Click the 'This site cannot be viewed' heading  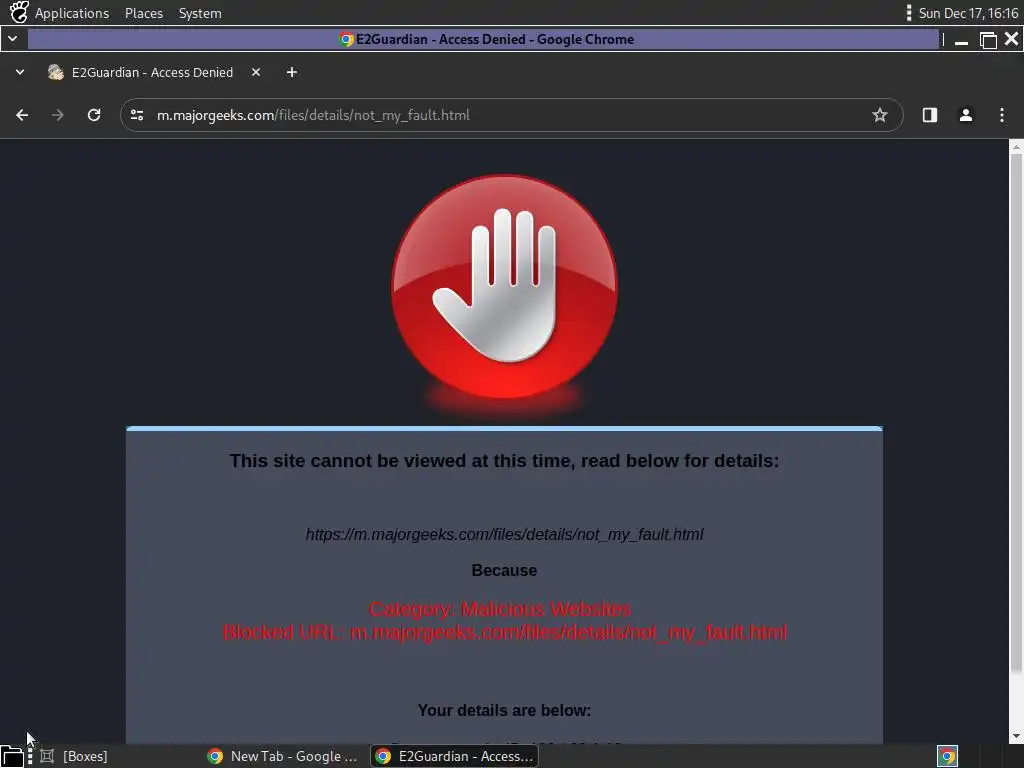click(504, 461)
